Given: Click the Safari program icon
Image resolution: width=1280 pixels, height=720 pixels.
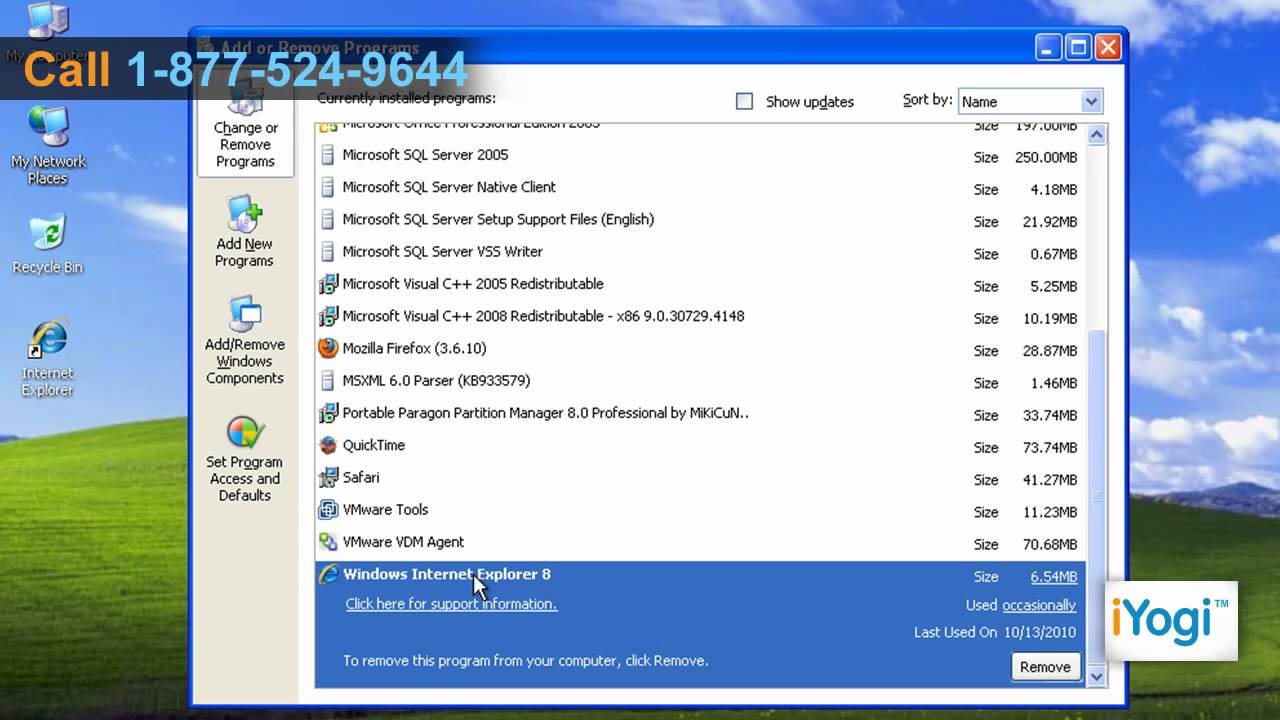Looking at the screenshot, I should click(x=328, y=478).
